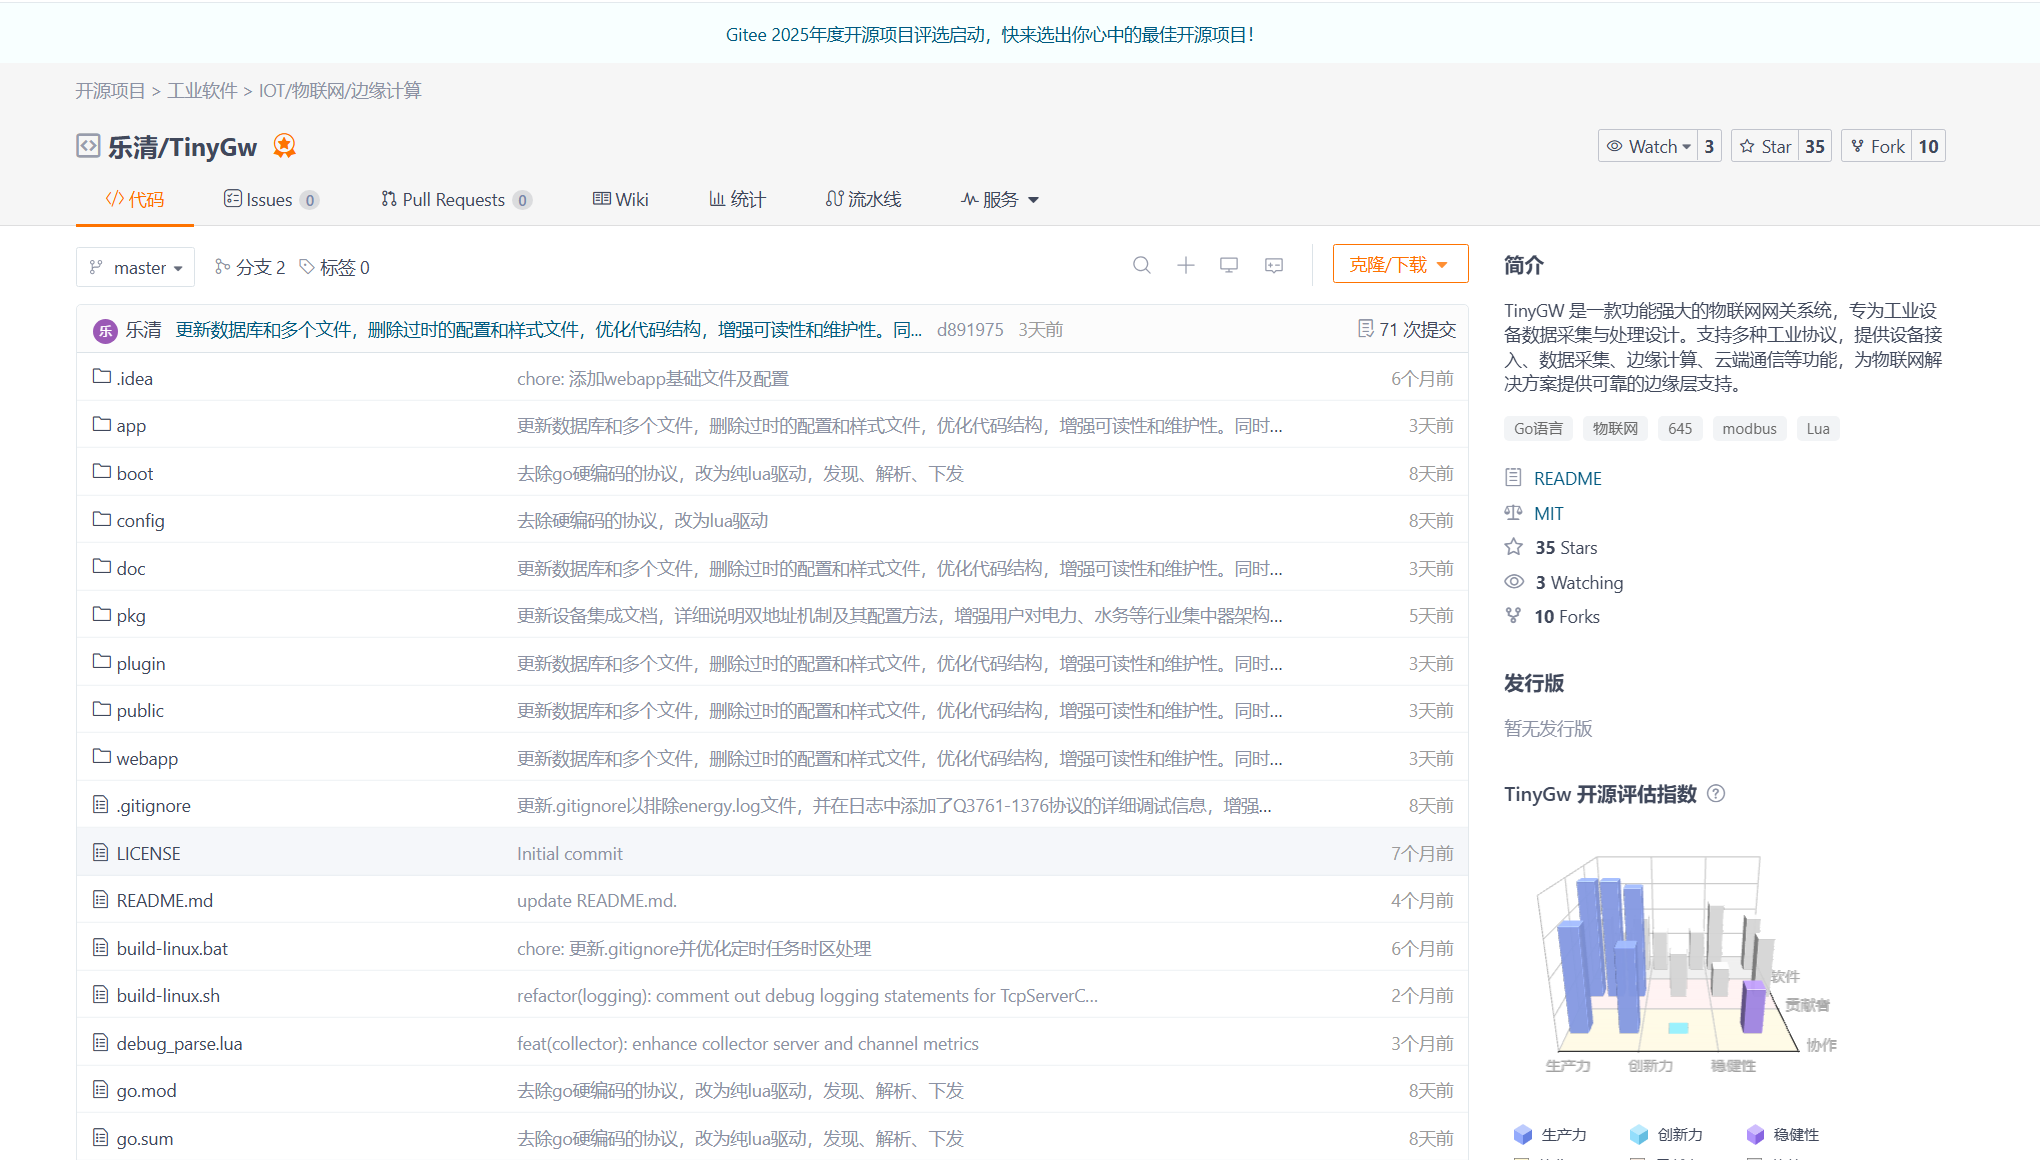
Task: Navigate to 工业软件 in the breadcrumb
Action: (203, 90)
